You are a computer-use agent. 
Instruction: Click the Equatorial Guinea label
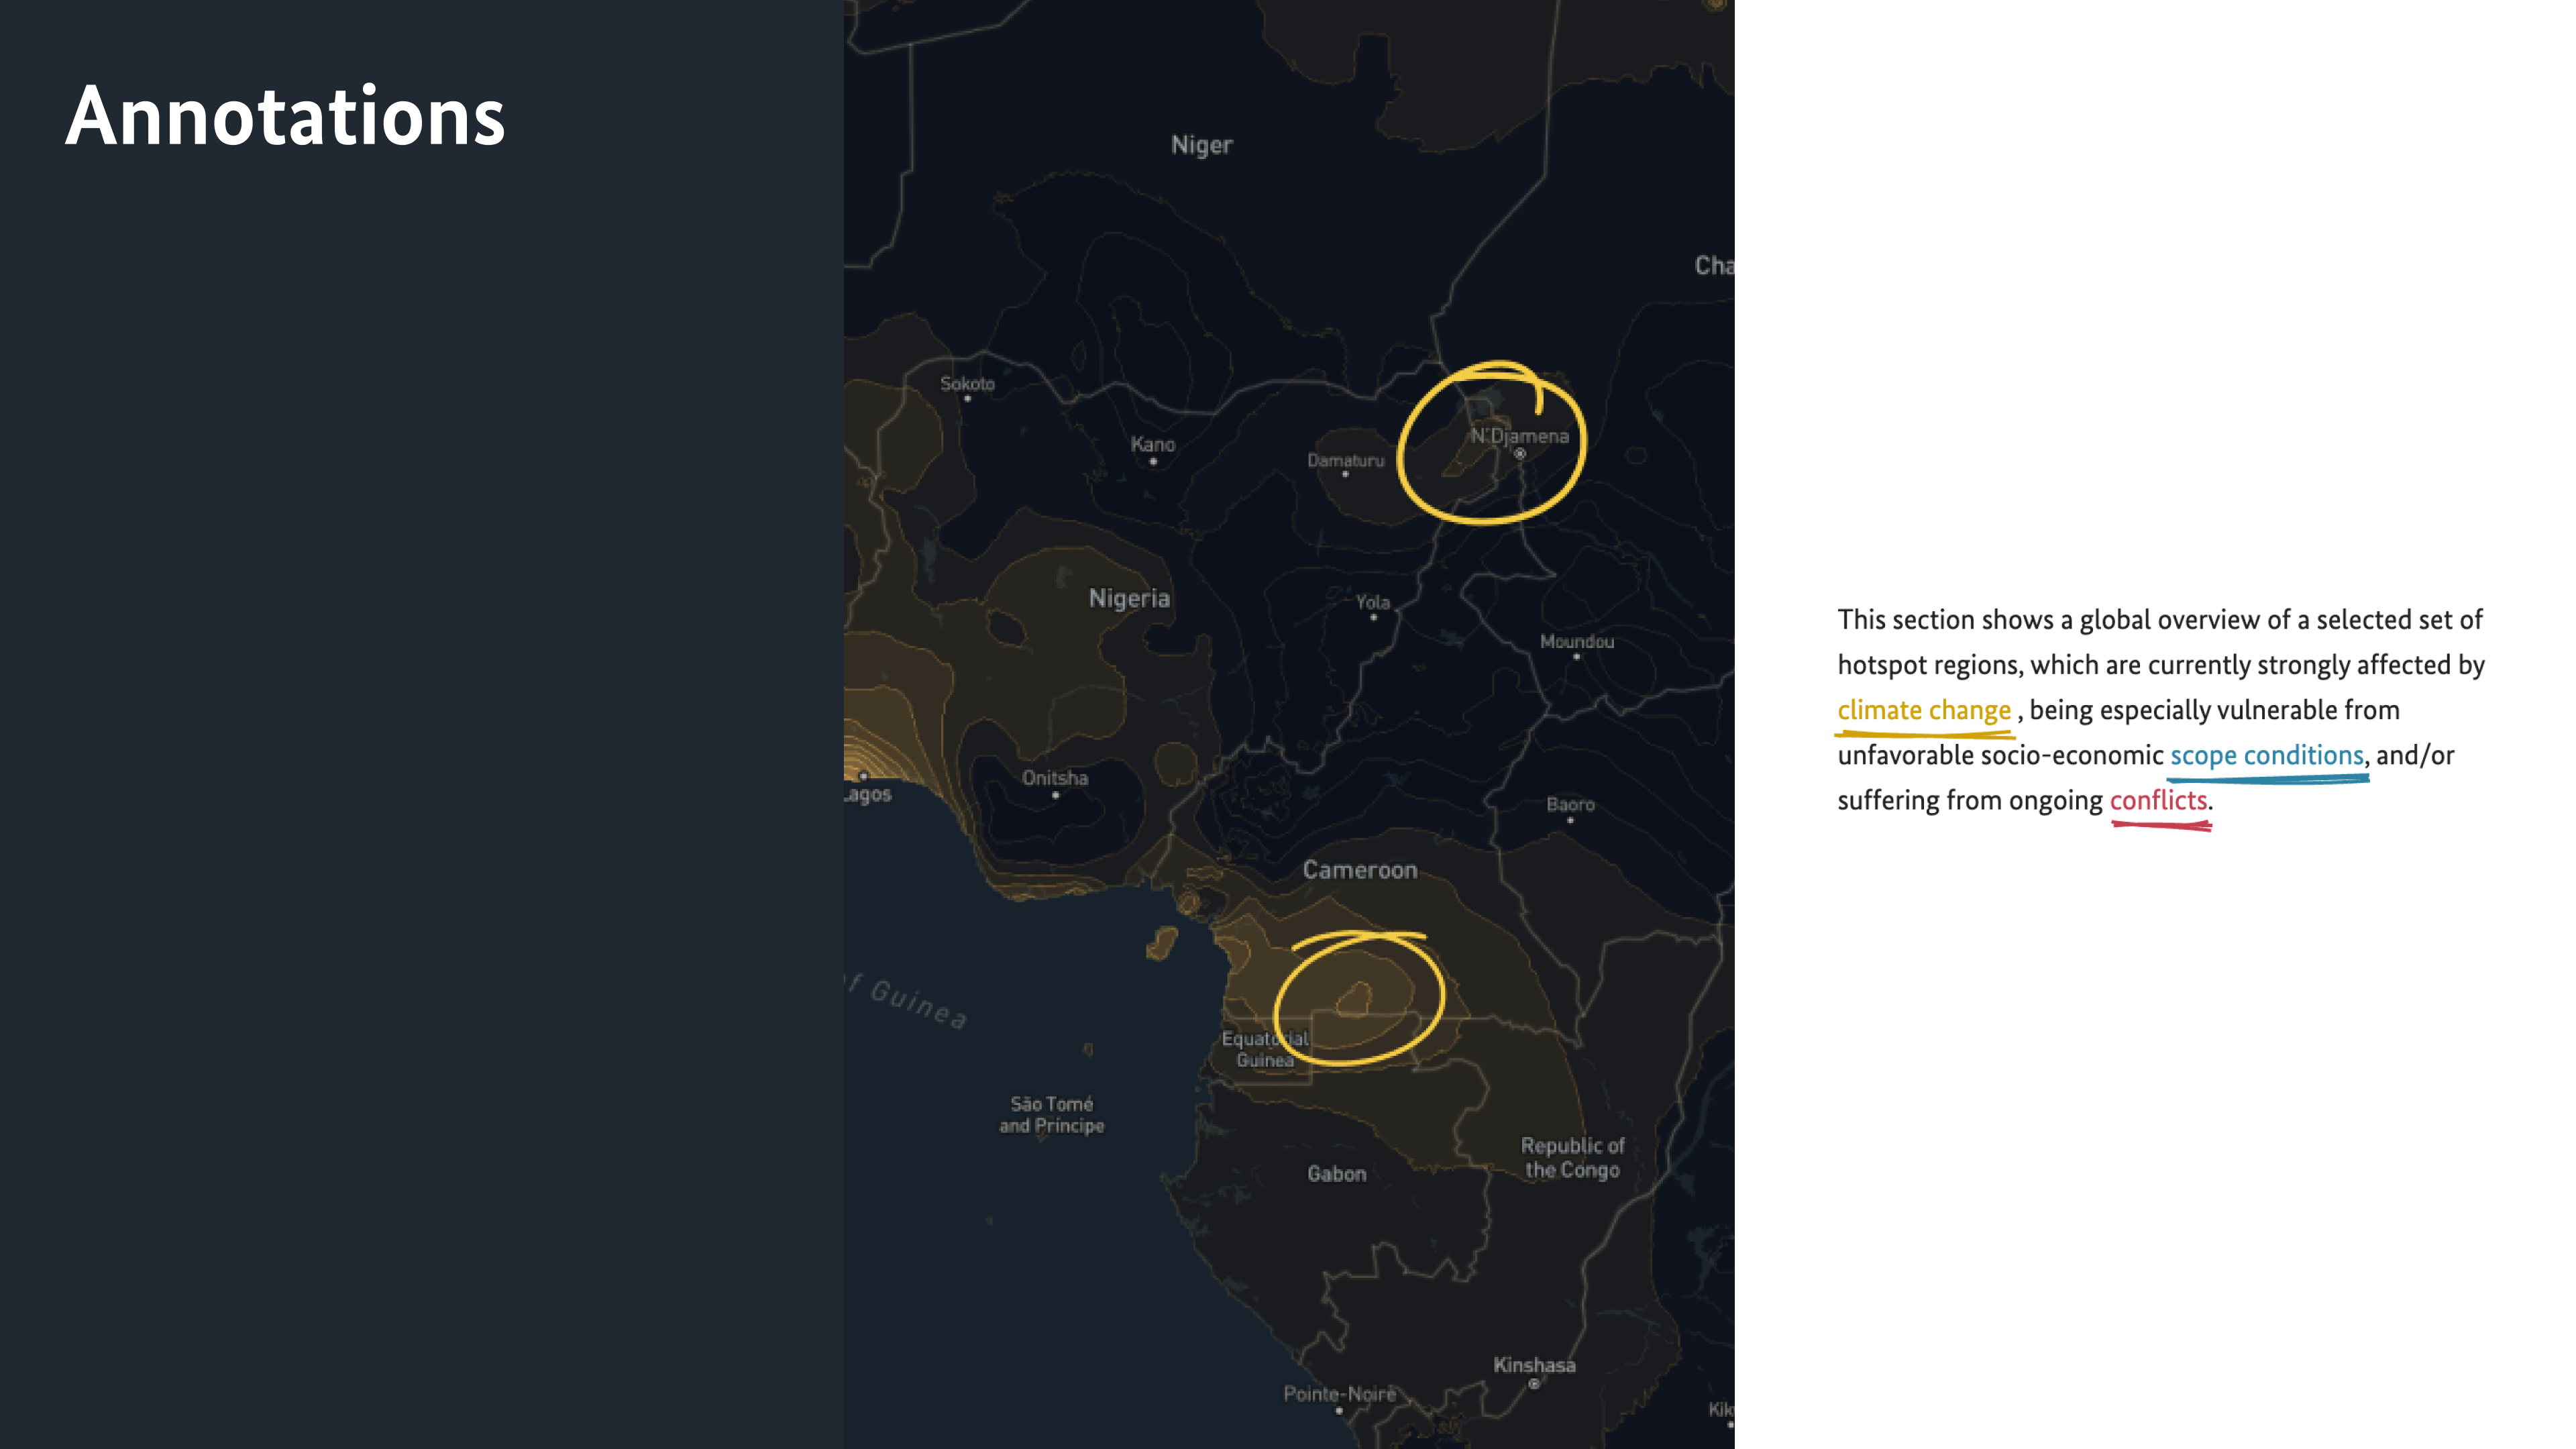pyautogui.click(x=1264, y=1049)
